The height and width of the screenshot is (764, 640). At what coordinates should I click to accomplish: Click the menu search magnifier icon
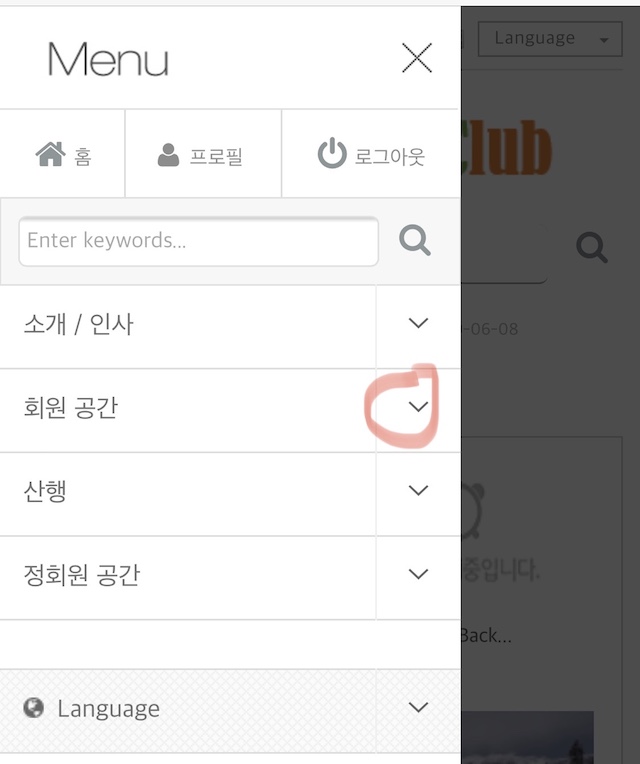(x=415, y=240)
